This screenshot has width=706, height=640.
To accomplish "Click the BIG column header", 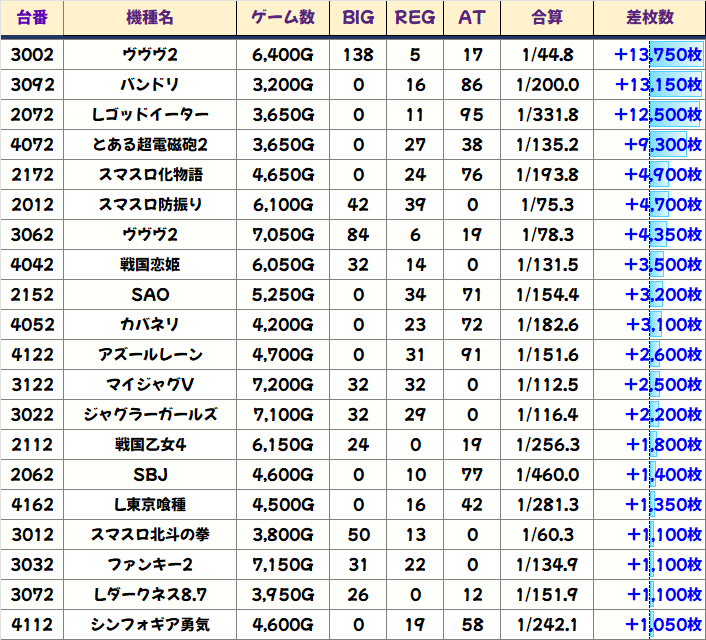I will [x=358, y=18].
